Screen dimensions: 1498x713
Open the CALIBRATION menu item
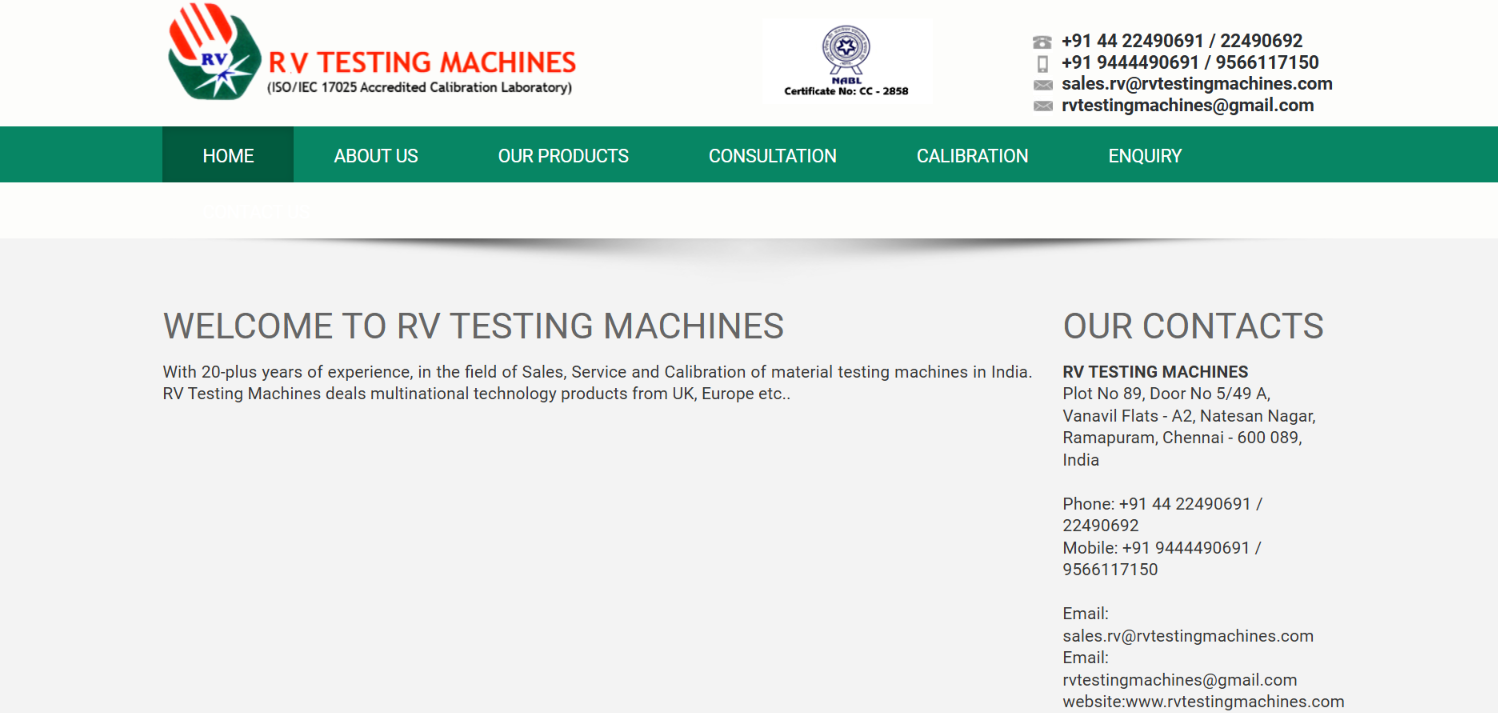tap(972, 155)
